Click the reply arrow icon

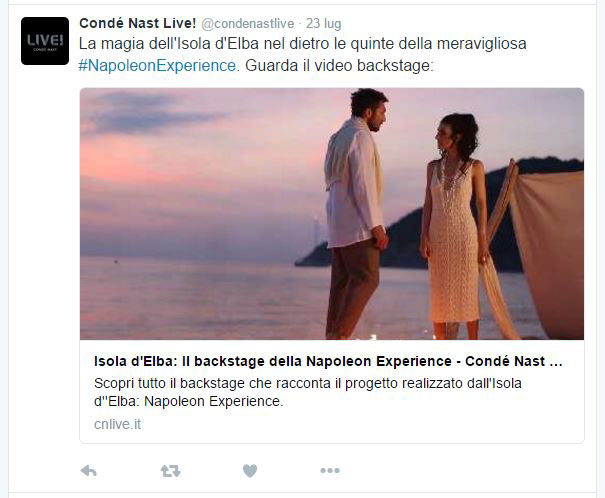[x=88, y=471]
